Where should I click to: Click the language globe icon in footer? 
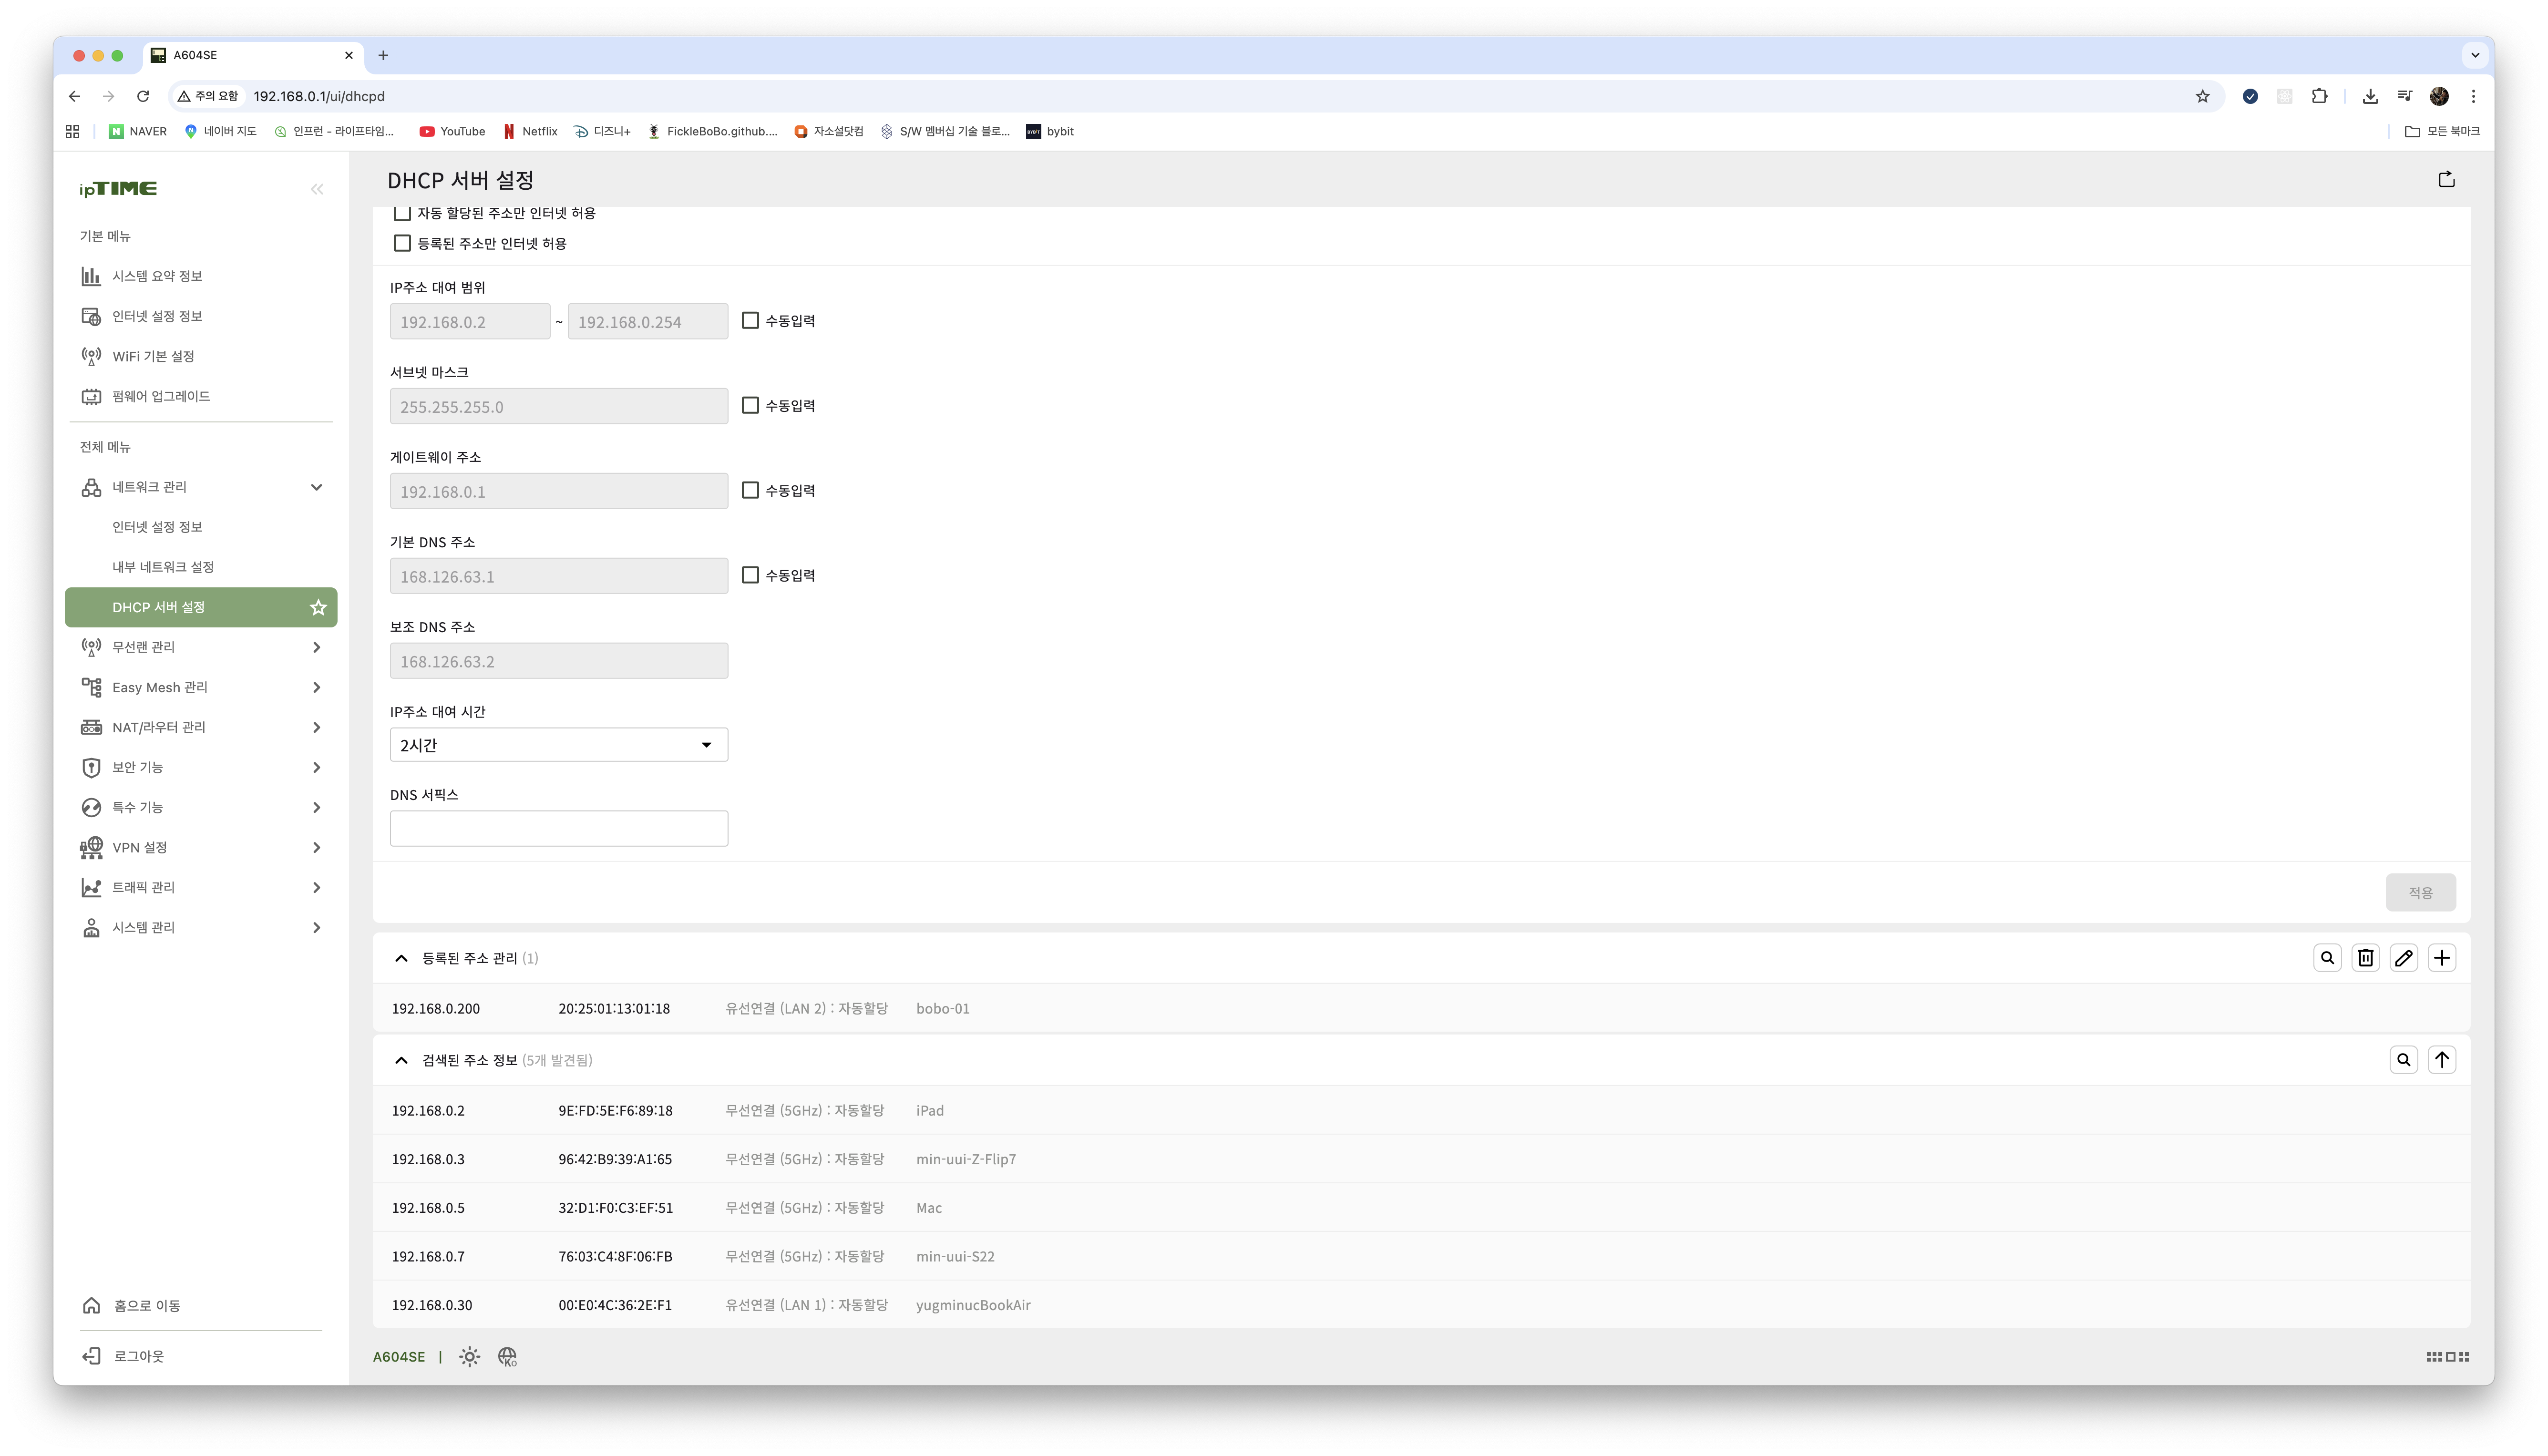click(507, 1357)
